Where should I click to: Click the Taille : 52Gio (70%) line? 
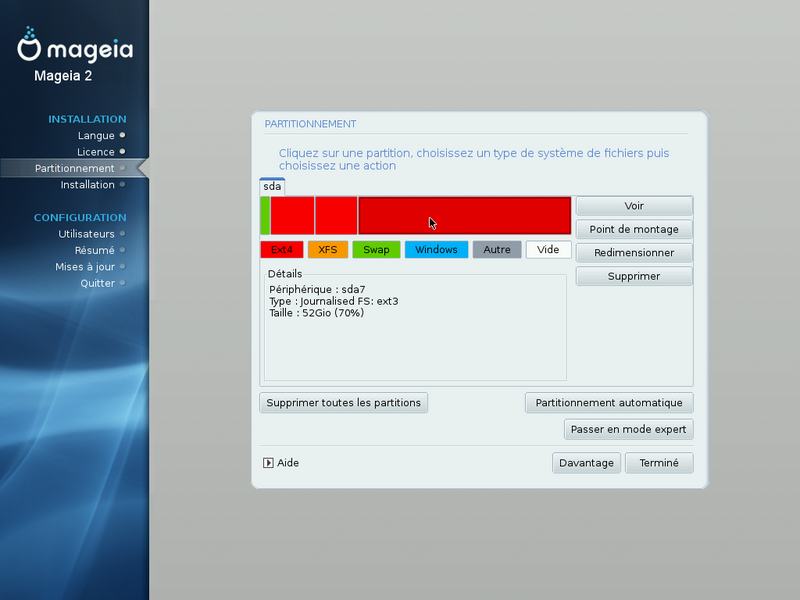[317, 313]
